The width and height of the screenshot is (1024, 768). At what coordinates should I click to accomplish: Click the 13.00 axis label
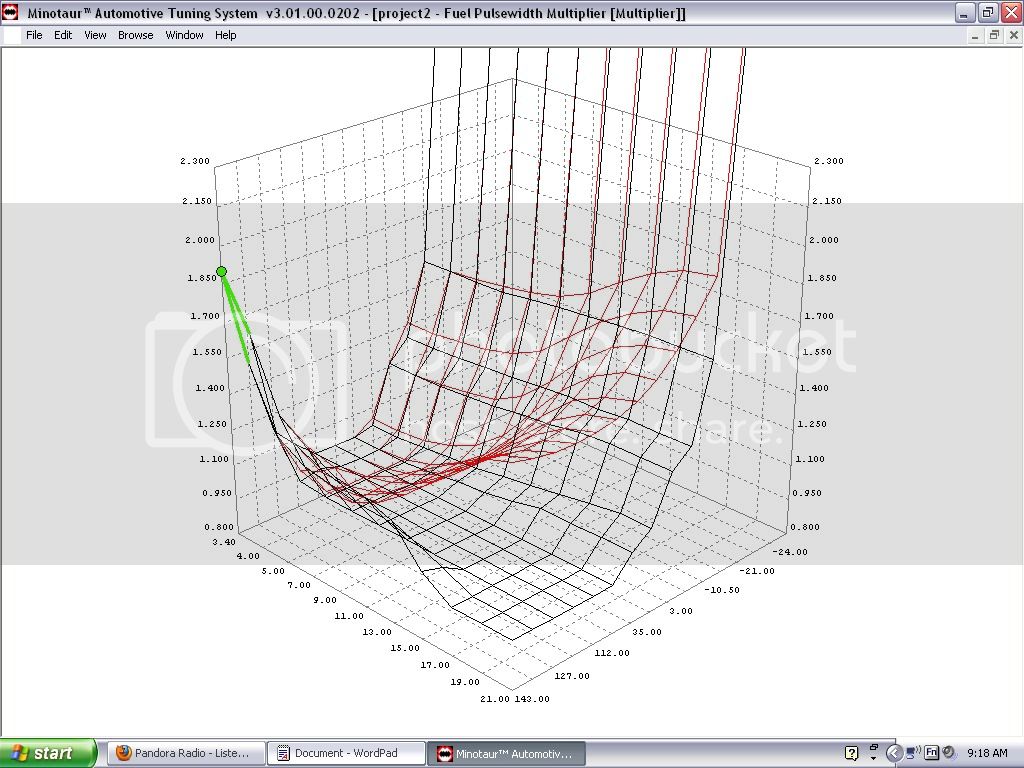pyautogui.click(x=377, y=632)
